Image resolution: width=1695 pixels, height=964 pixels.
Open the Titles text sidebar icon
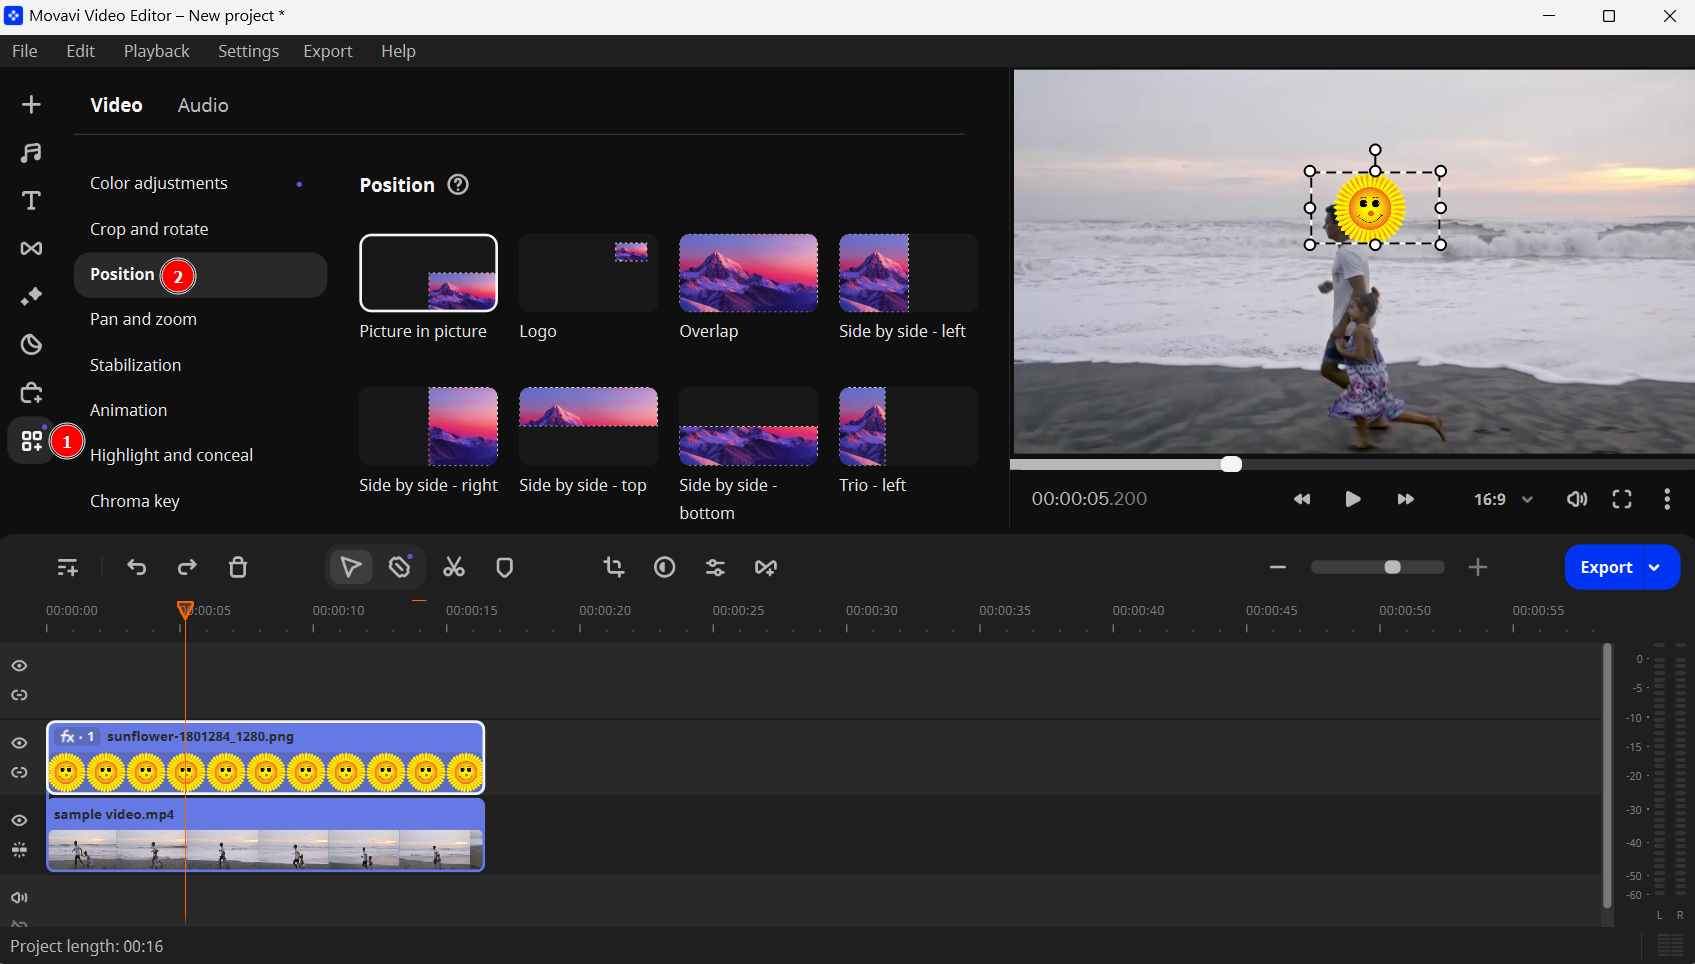(x=31, y=200)
